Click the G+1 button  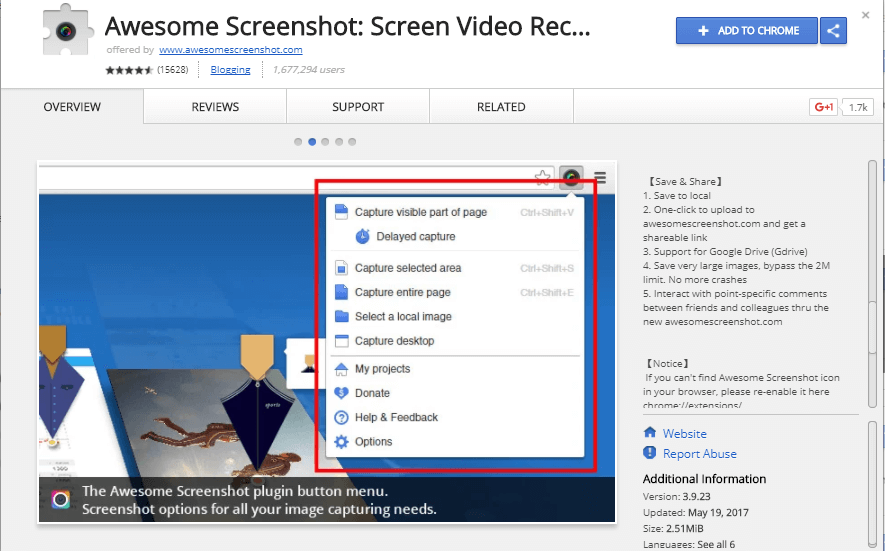click(823, 107)
